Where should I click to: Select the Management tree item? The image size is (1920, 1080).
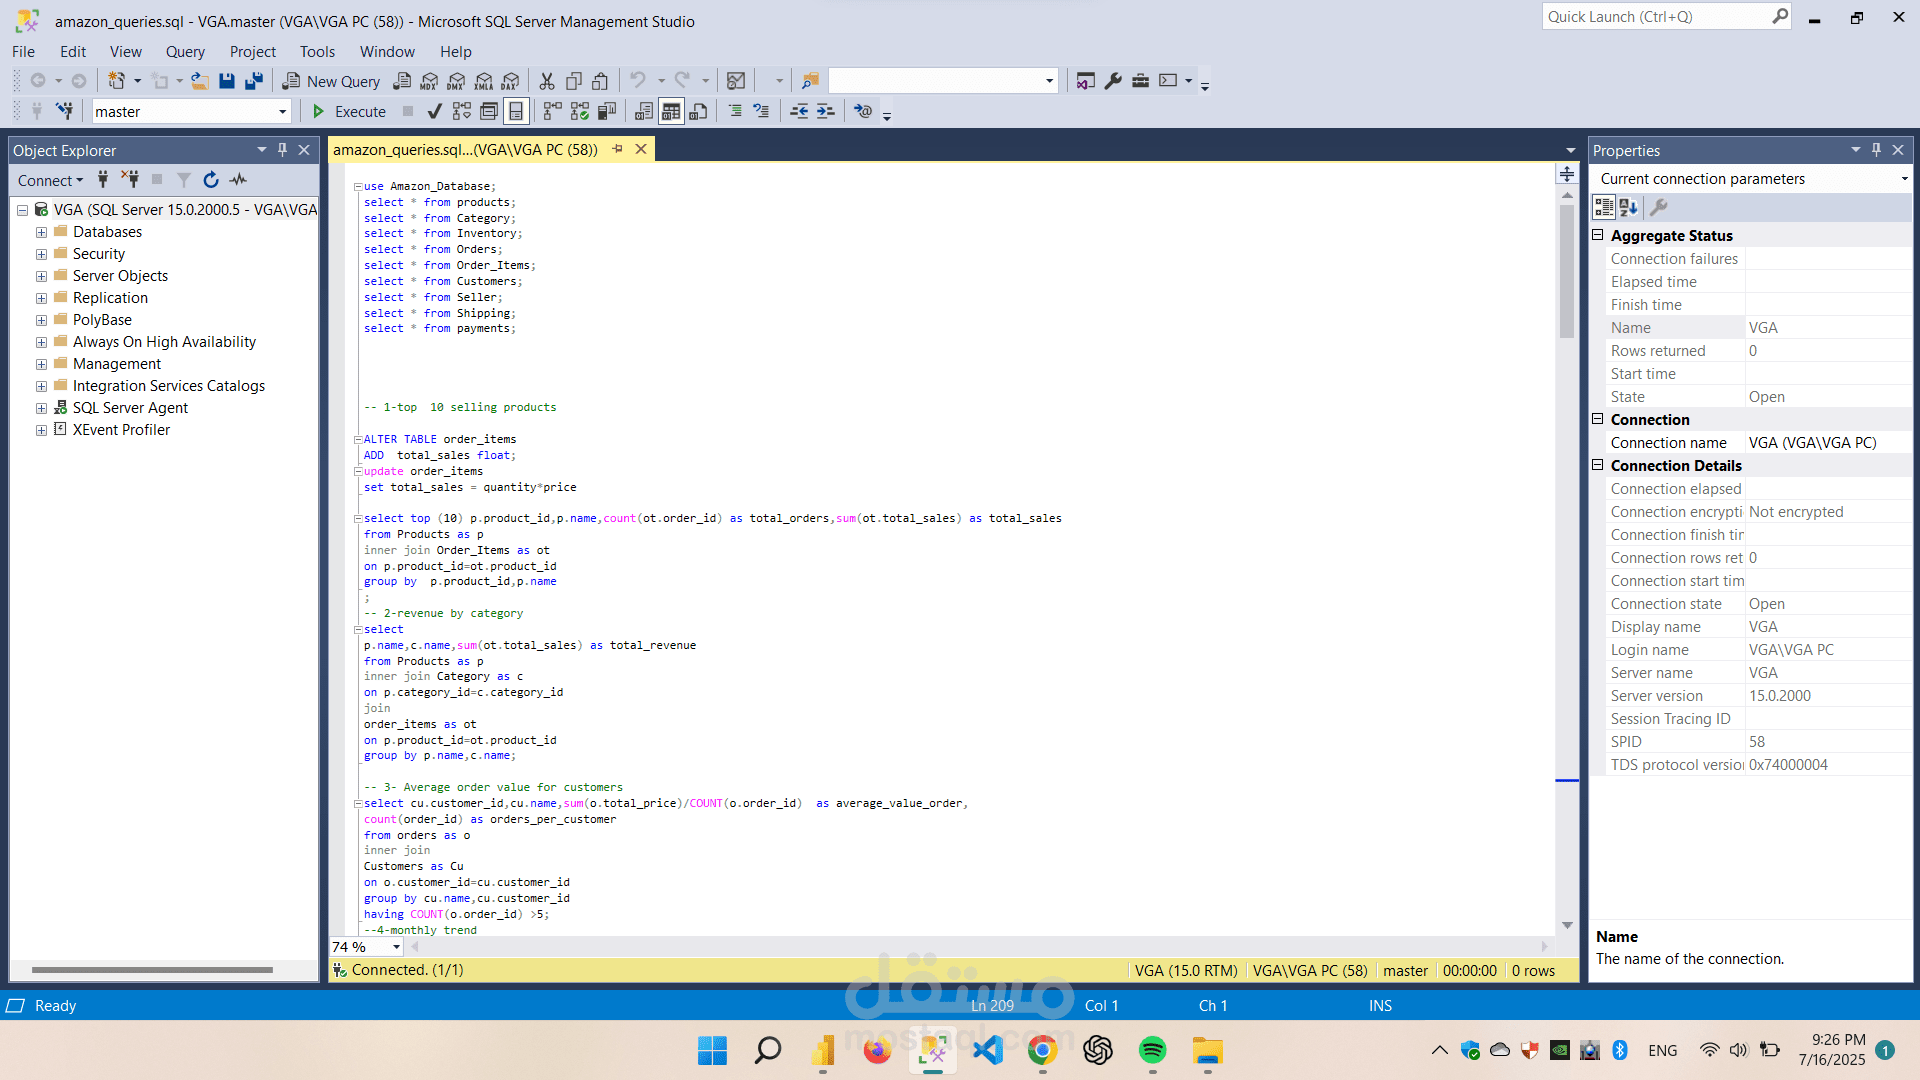point(117,364)
